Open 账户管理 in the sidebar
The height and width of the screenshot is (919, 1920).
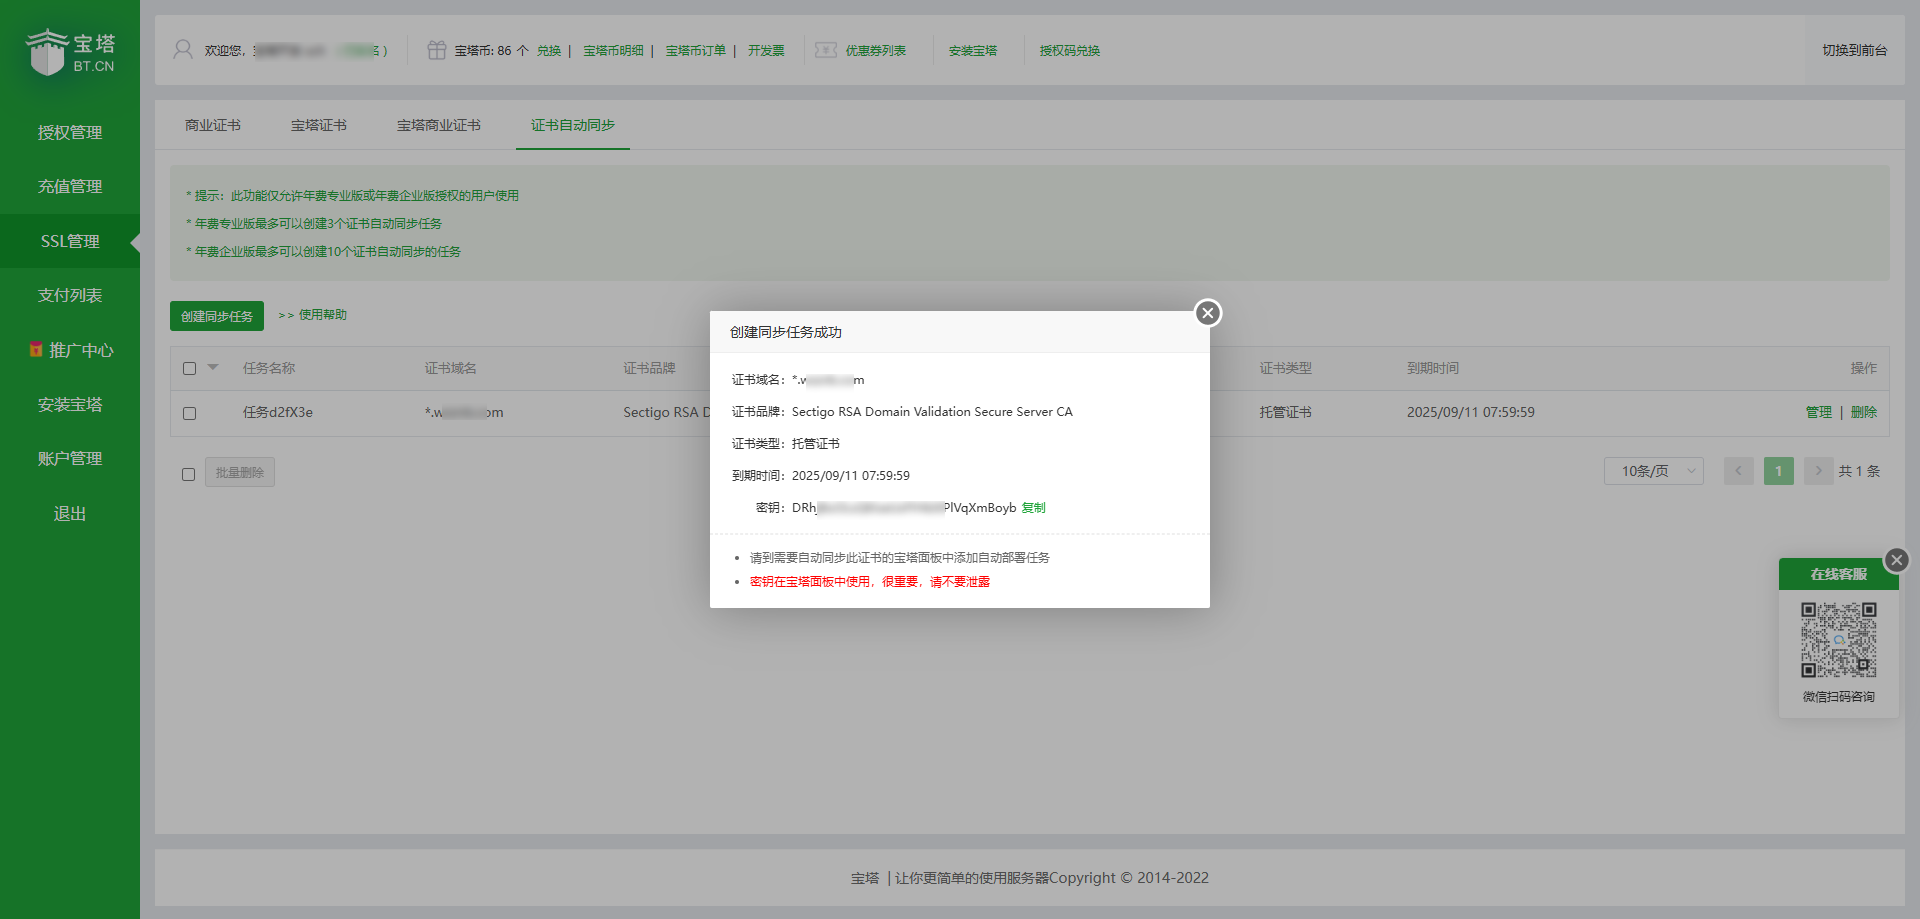pyautogui.click(x=70, y=458)
